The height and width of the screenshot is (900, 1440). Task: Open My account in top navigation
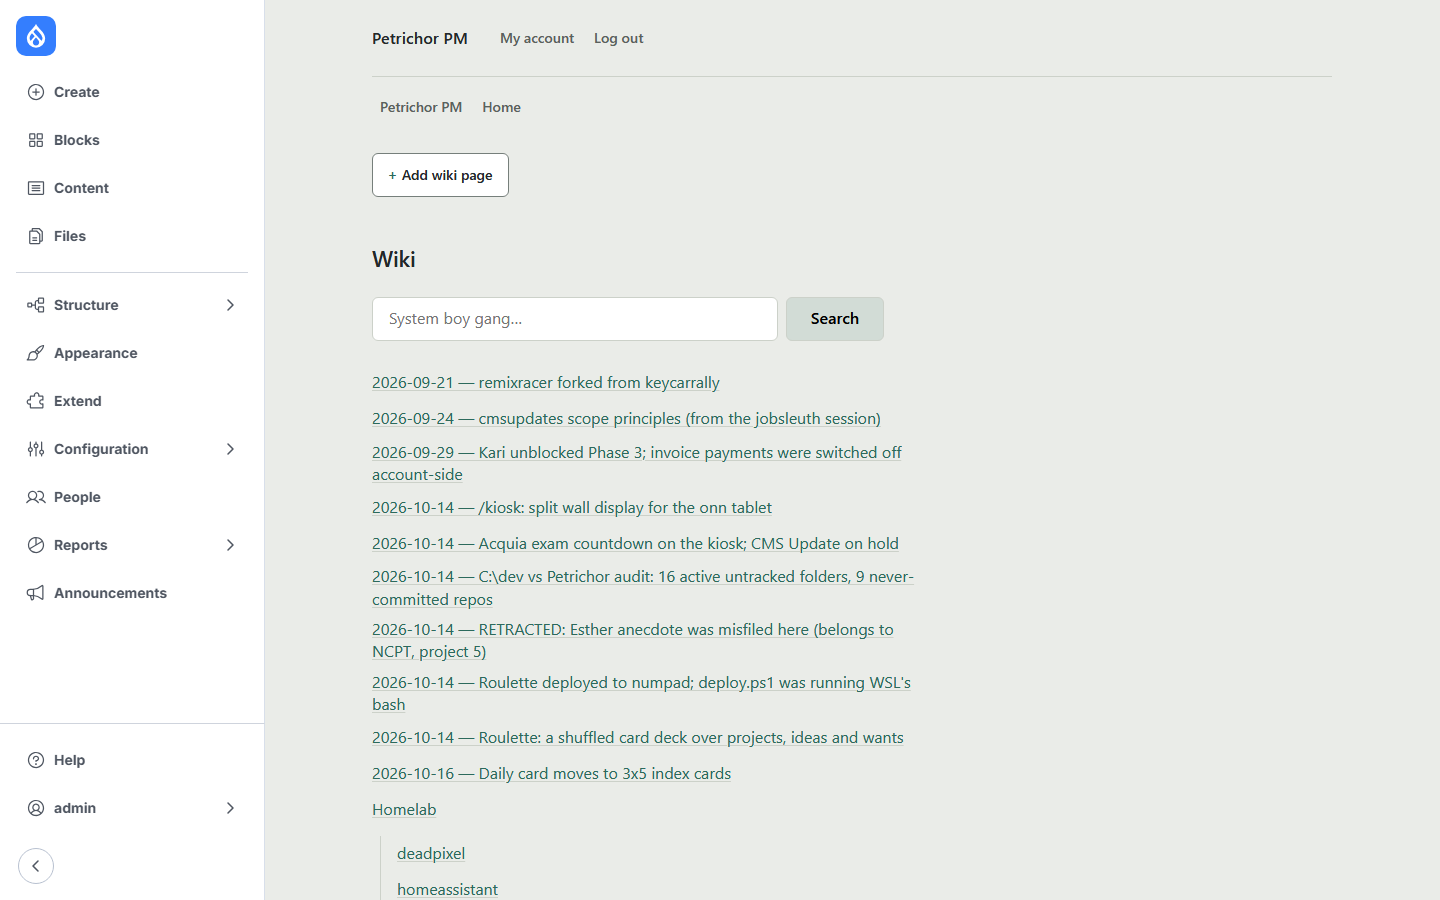537,38
